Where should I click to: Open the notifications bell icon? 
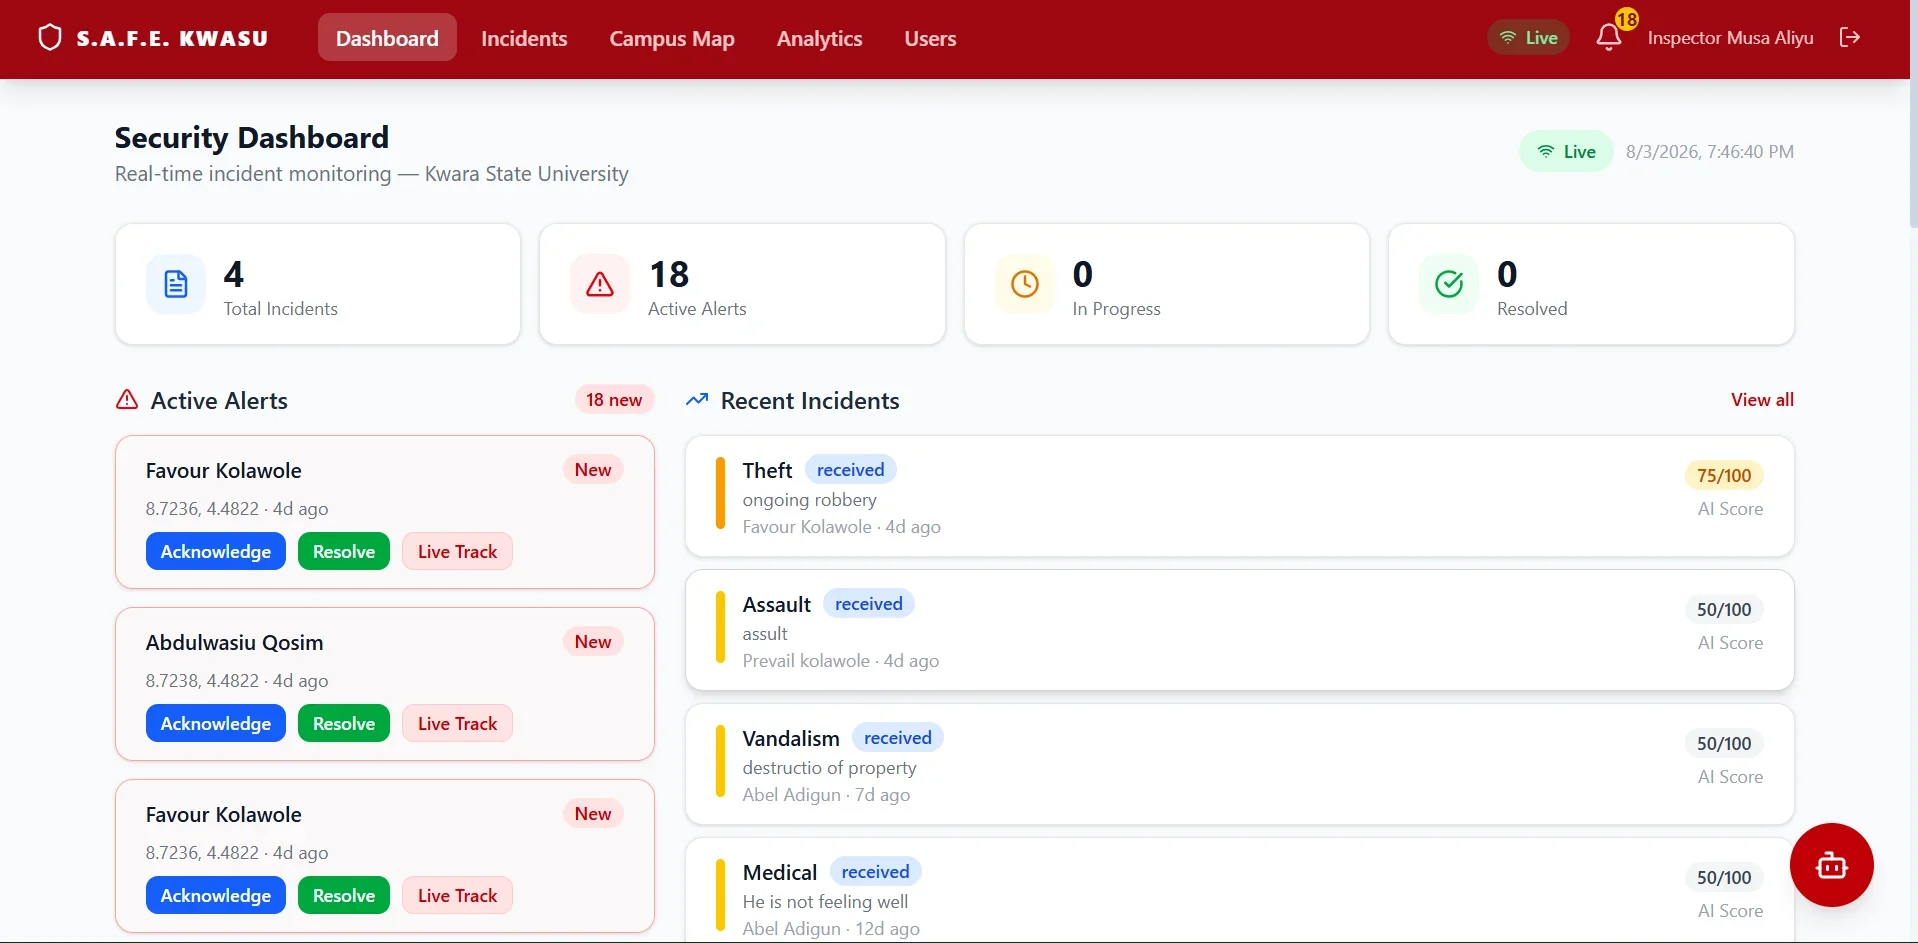(1608, 38)
